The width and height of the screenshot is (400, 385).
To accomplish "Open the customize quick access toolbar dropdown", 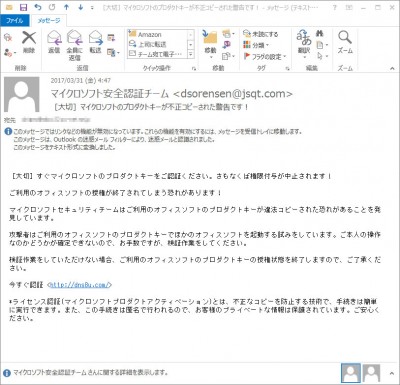I will pos(92,7).
